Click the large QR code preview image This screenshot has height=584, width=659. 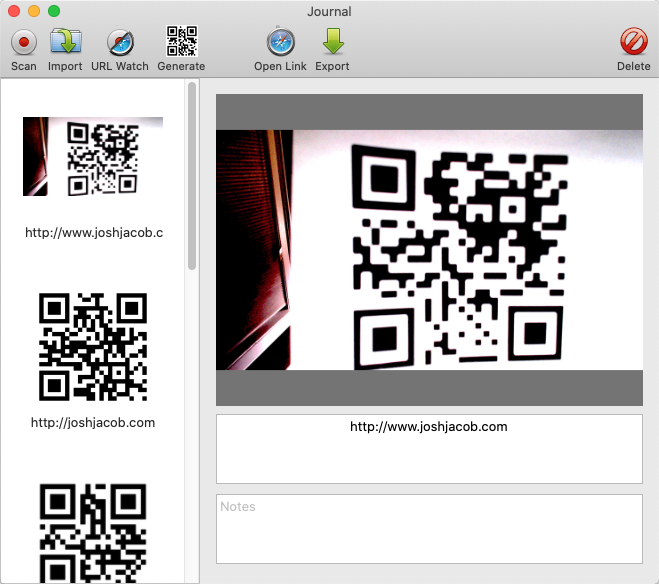[x=429, y=250]
